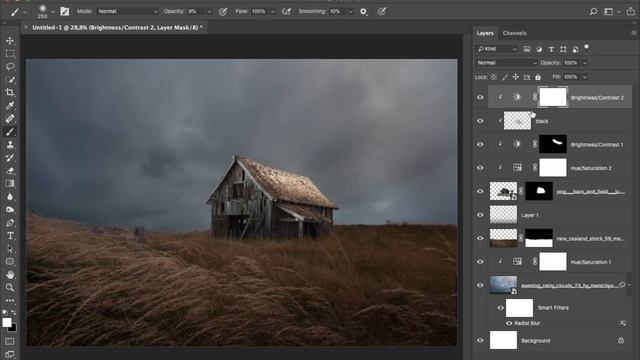Hide the black layer

[480, 121]
